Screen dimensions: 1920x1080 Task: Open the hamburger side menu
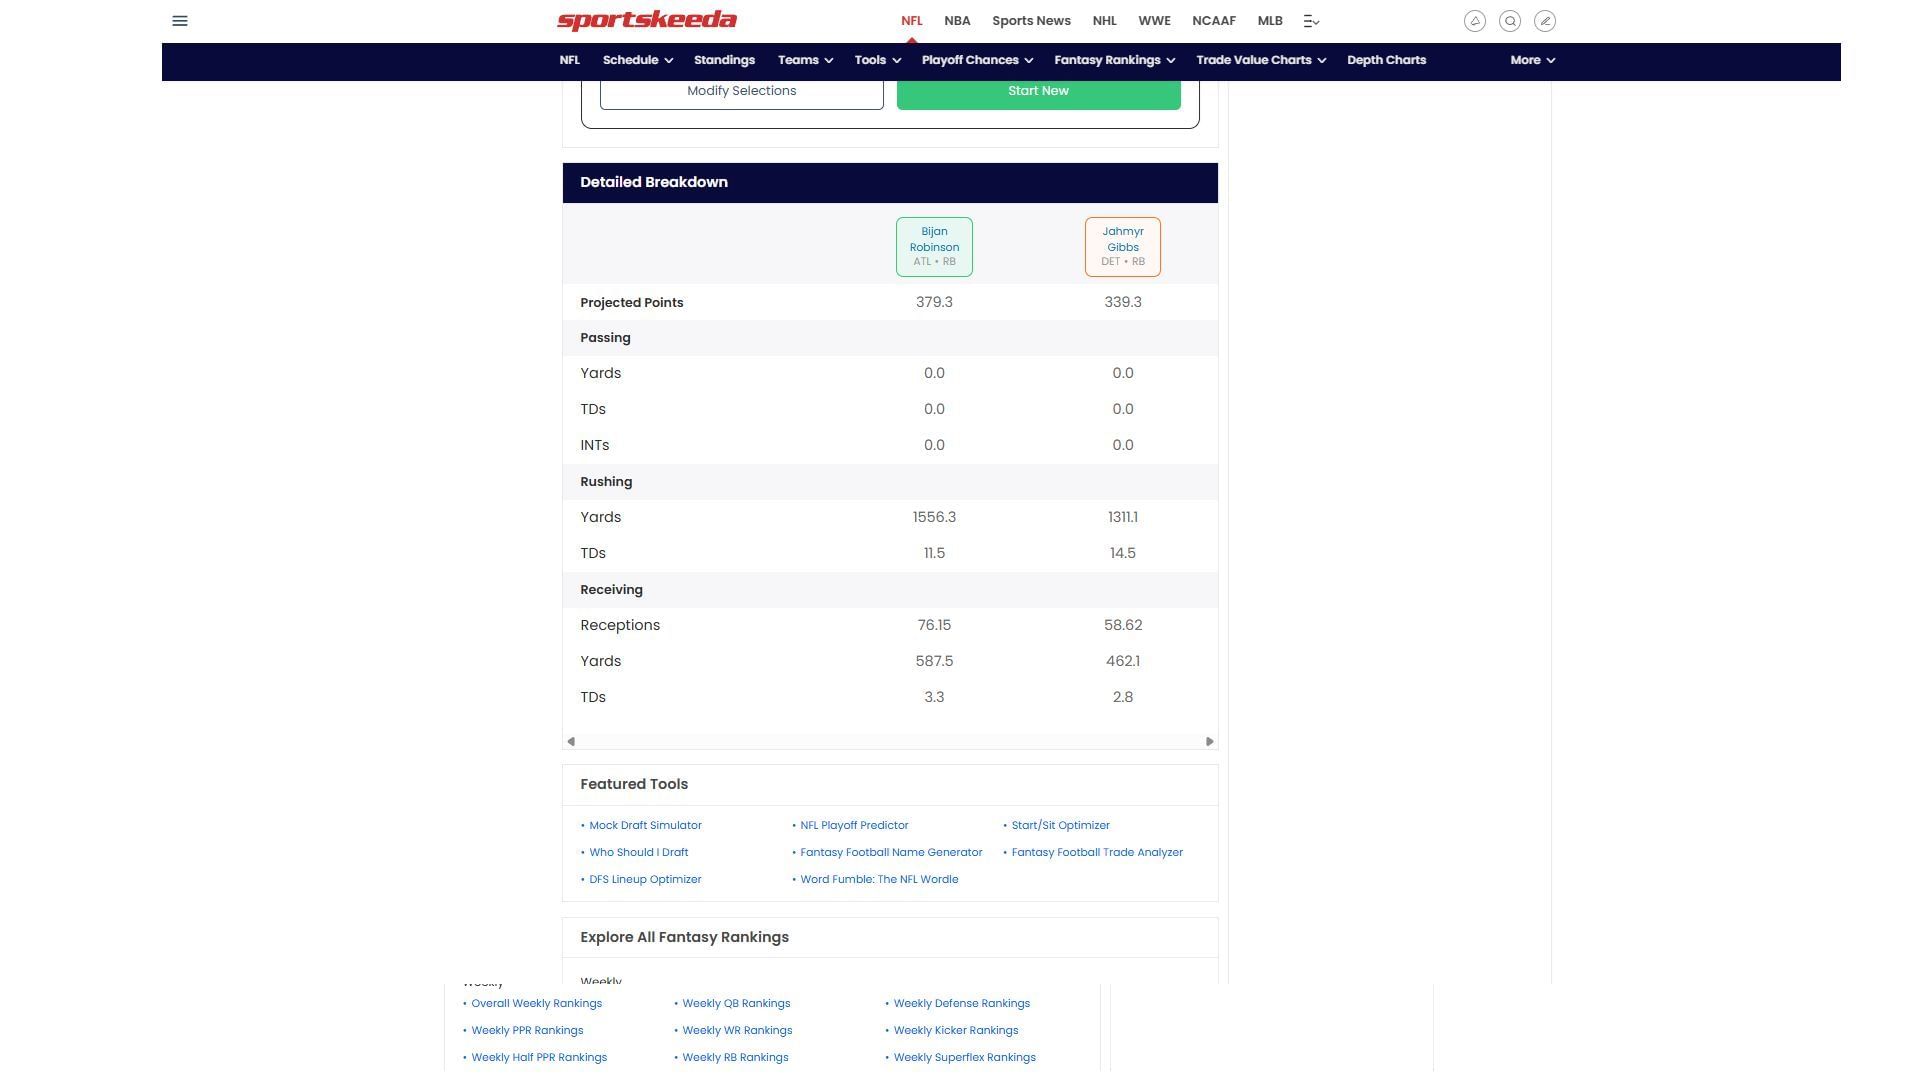(180, 21)
